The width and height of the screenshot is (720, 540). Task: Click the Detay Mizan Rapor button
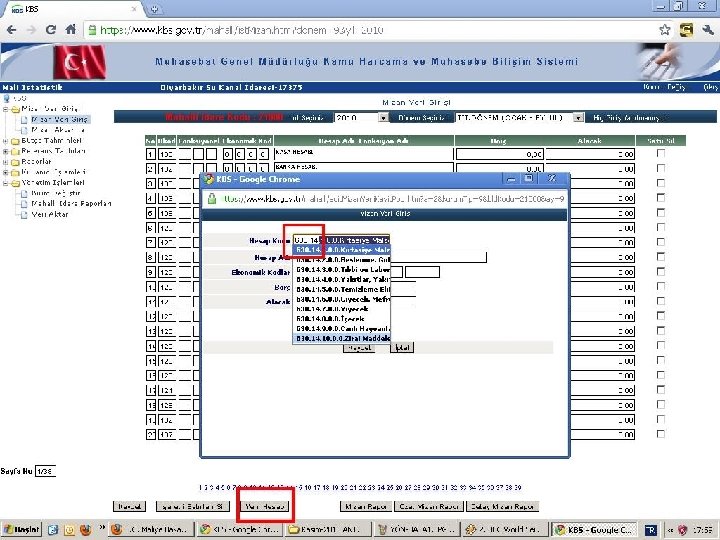pyautogui.click(x=502, y=506)
